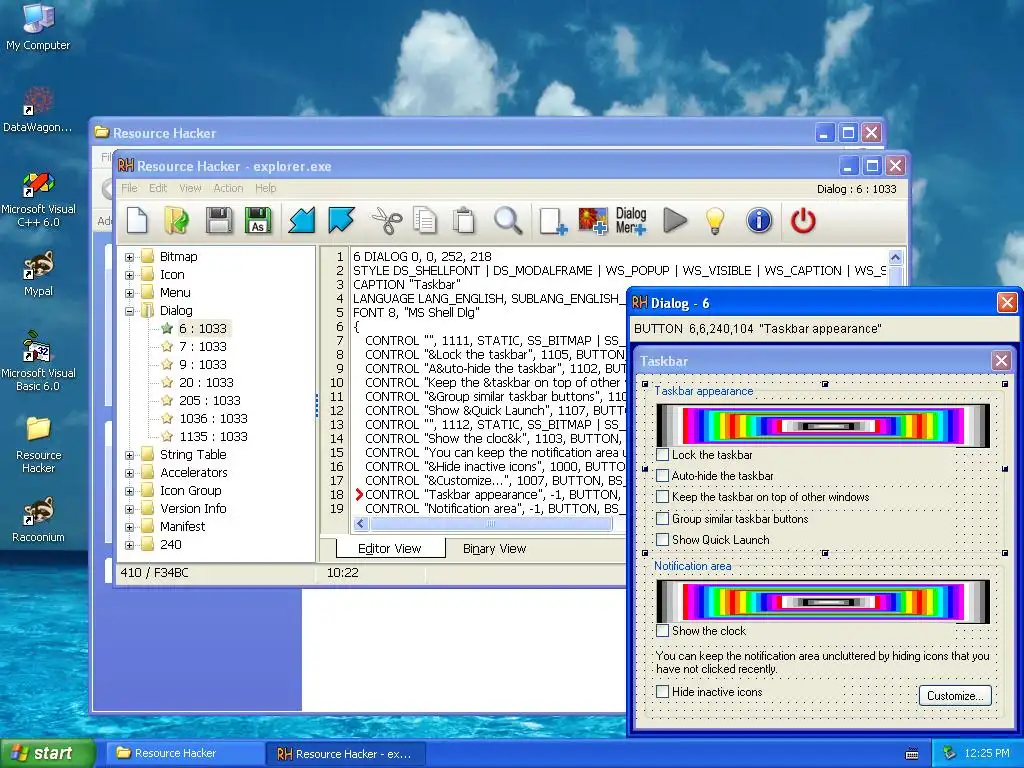This screenshot has height=768, width=1024.
Task: Expand the Menu tree folder
Action: (129, 293)
